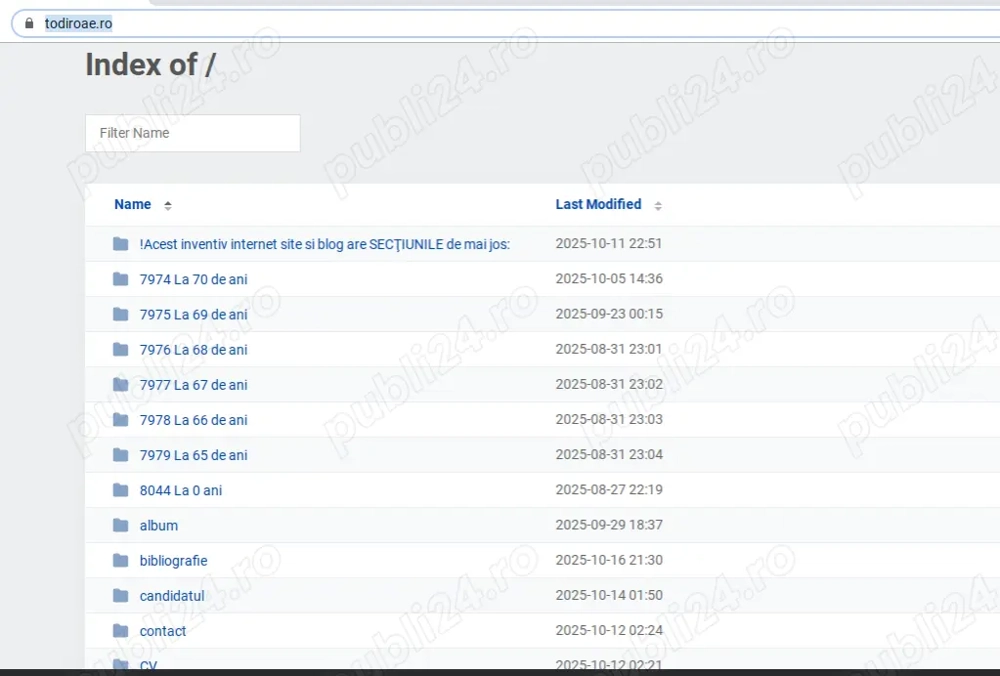Toggle sort order on Last Modified arrows

(x=657, y=204)
